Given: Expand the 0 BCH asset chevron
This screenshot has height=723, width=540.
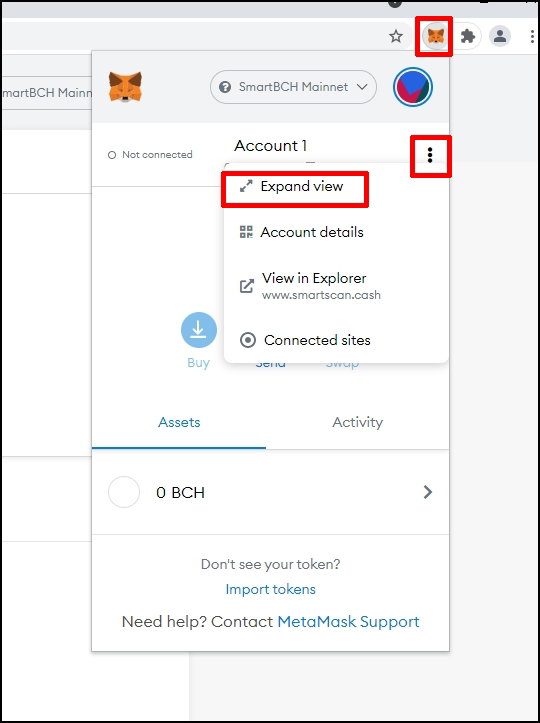Looking at the screenshot, I should click(428, 492).
